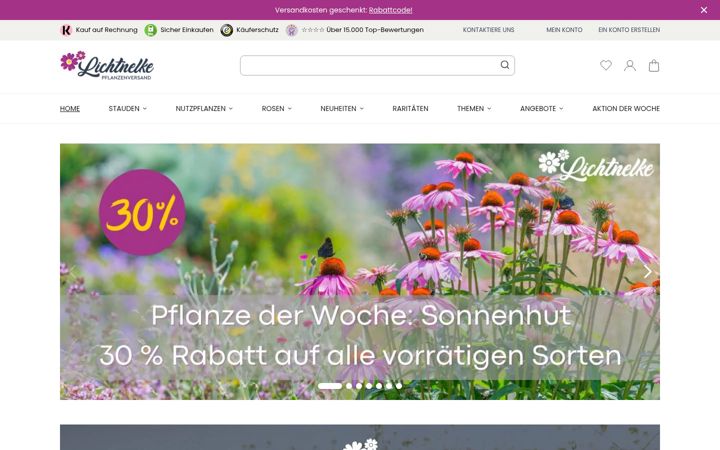This screenshot has height=450, width=720.
Task: Select the third carousel dot
Action: [359, 386]
